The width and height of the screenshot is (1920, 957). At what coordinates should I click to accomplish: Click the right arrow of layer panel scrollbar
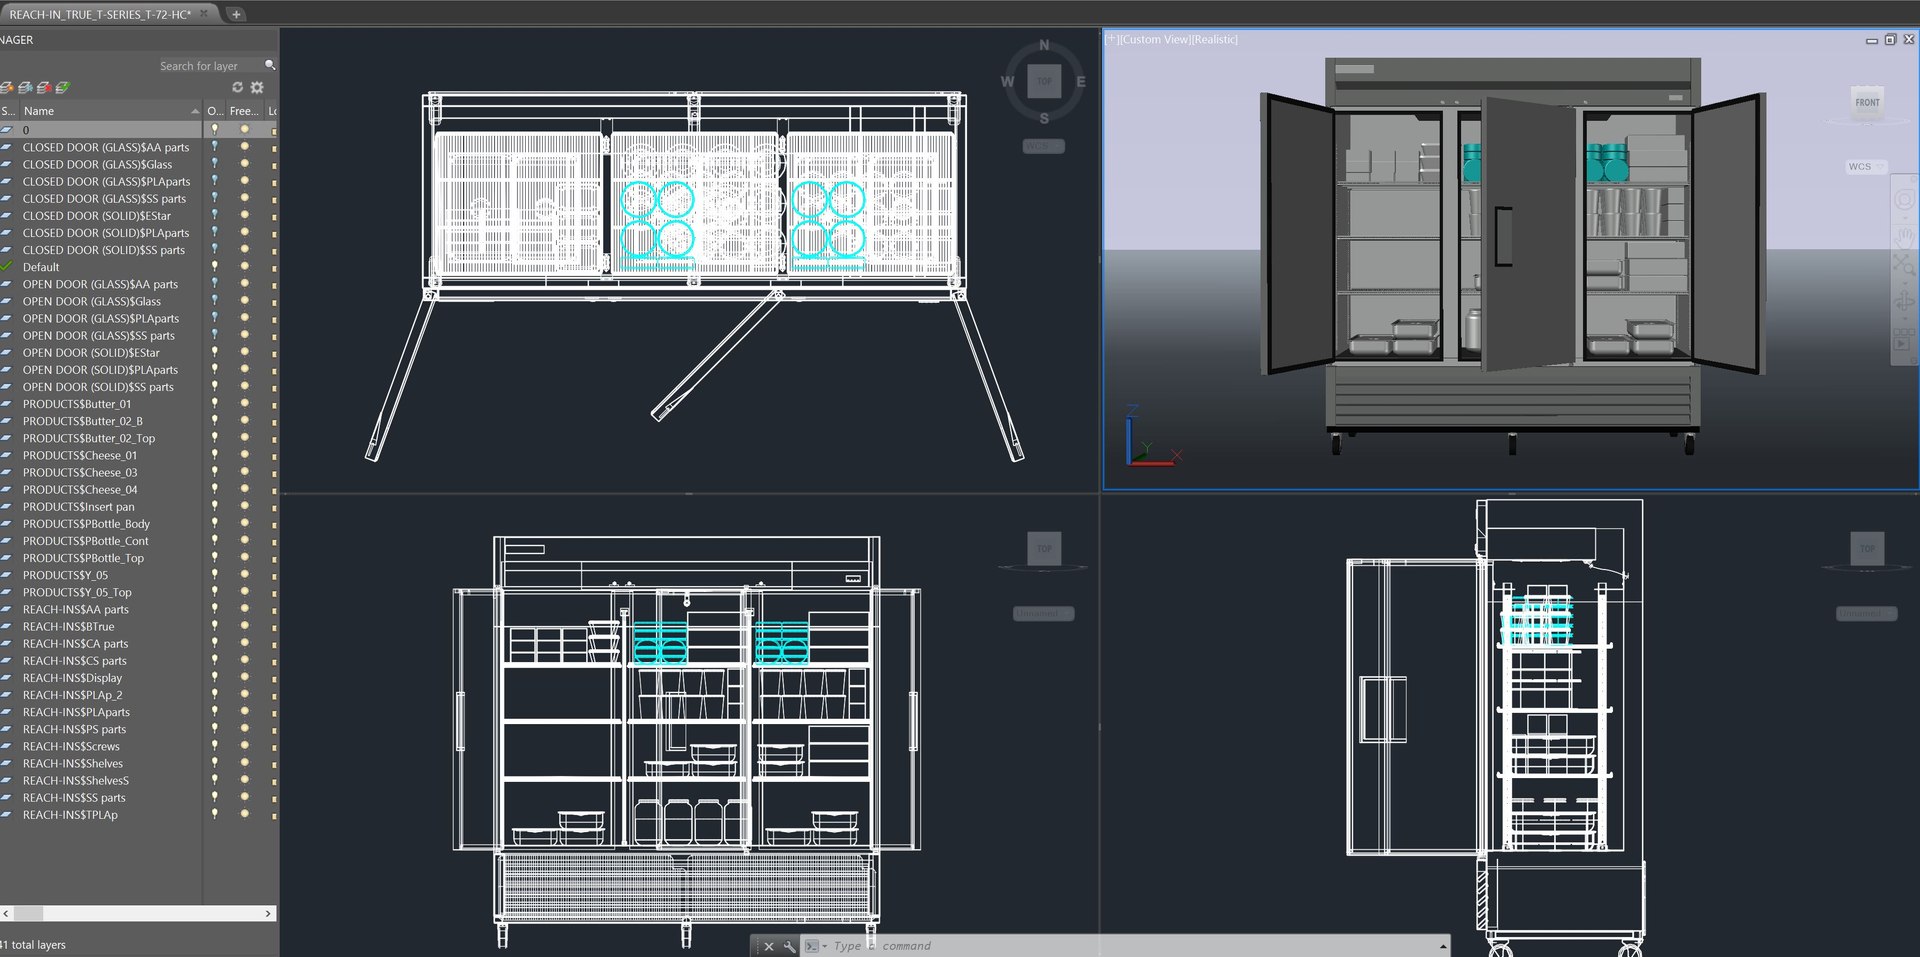point(268,913)
